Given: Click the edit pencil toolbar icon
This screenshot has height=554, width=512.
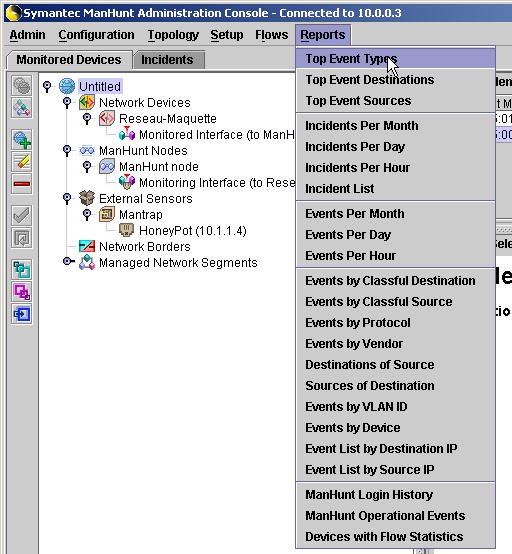Looking at the screenshot, I should coord(22,161).
